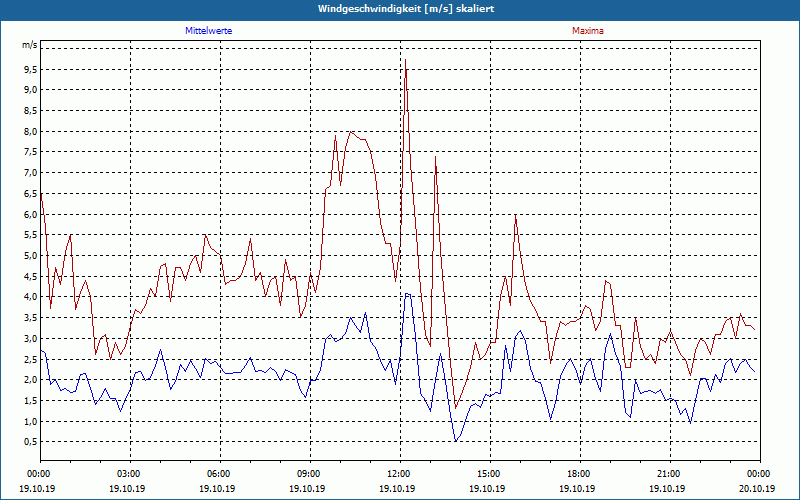Click the '7,5' y-axis value
The image size is (800, 500).
31,152
